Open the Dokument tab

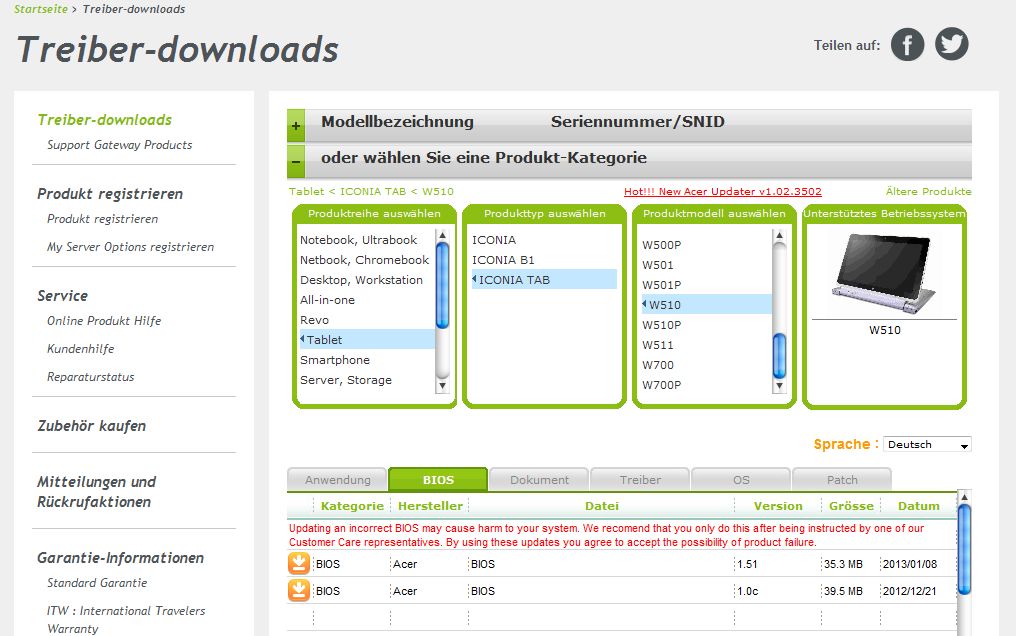click(x=539, y=480)
